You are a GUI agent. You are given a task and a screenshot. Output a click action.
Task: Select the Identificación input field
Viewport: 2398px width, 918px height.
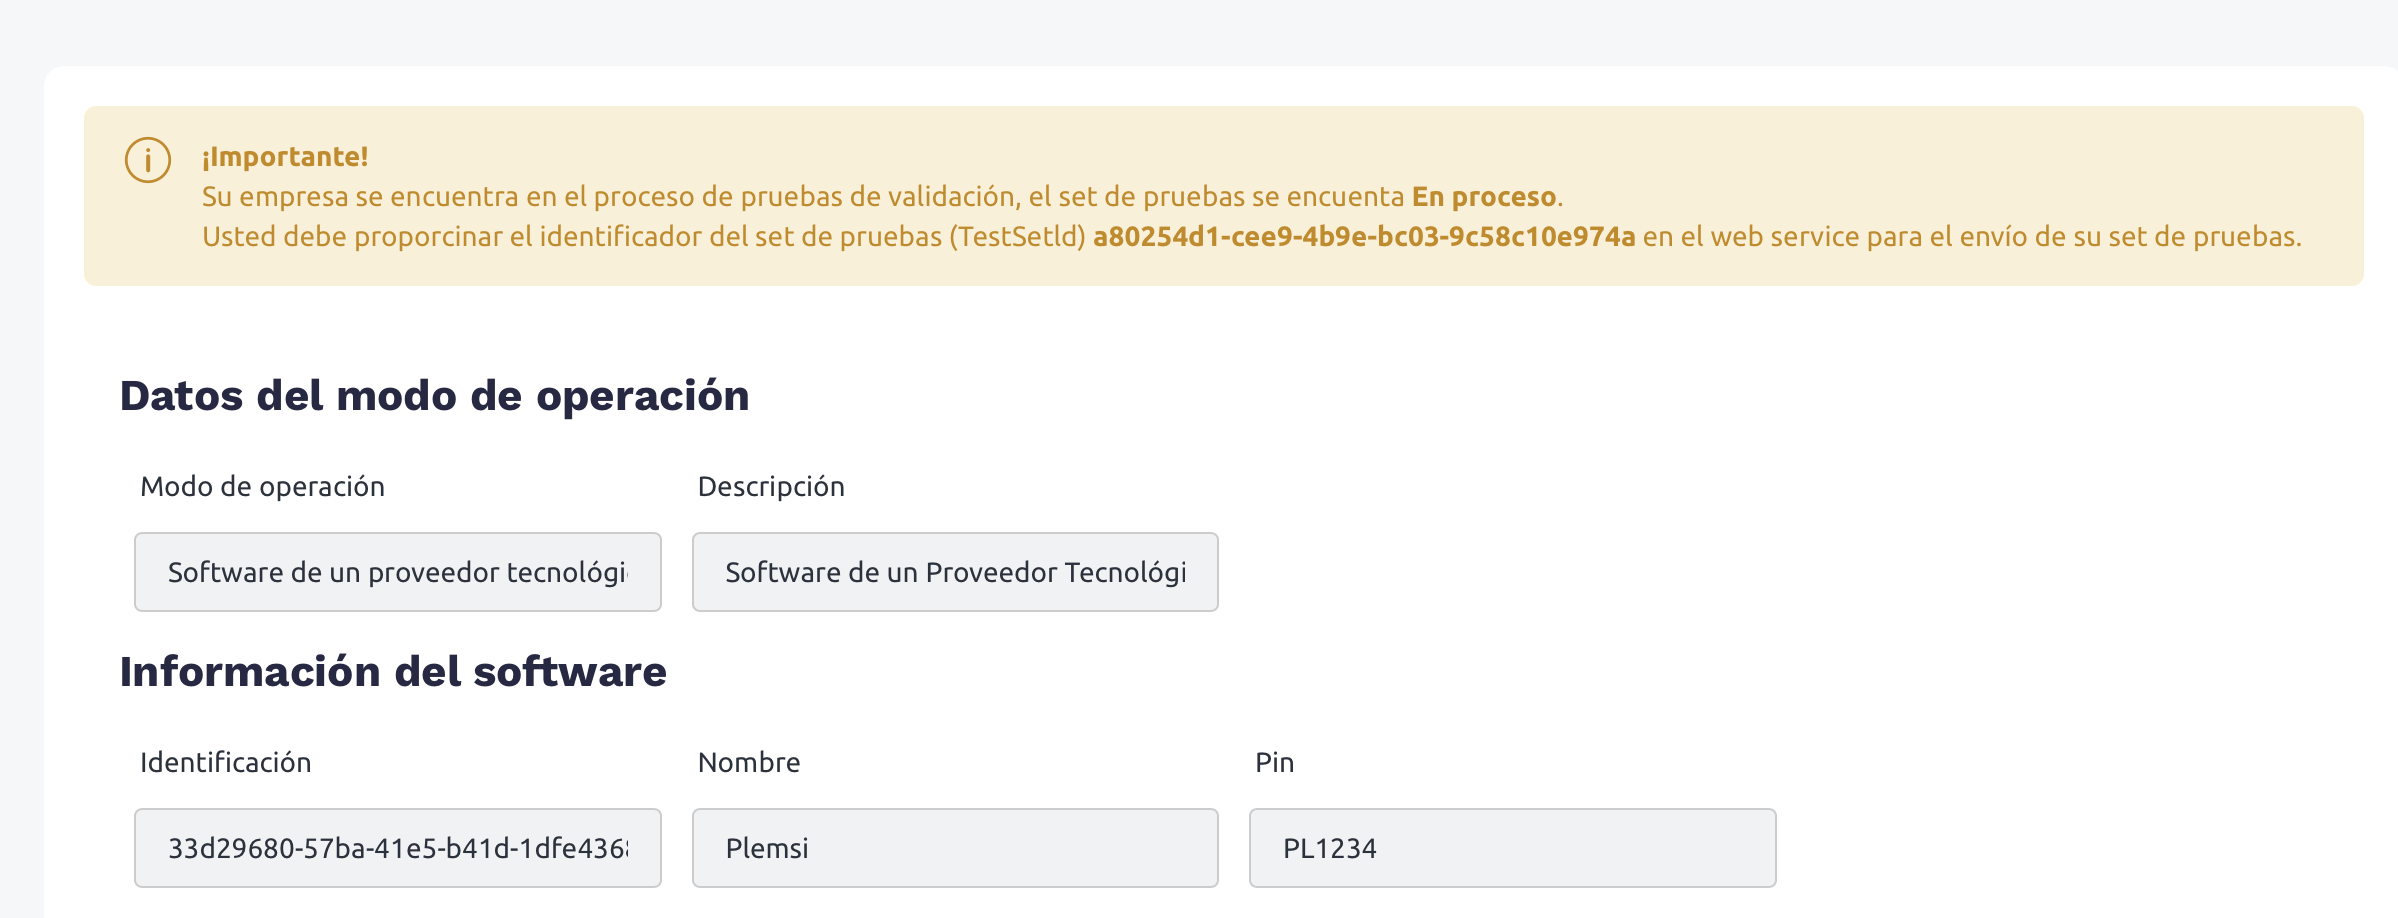click(397, 848)
